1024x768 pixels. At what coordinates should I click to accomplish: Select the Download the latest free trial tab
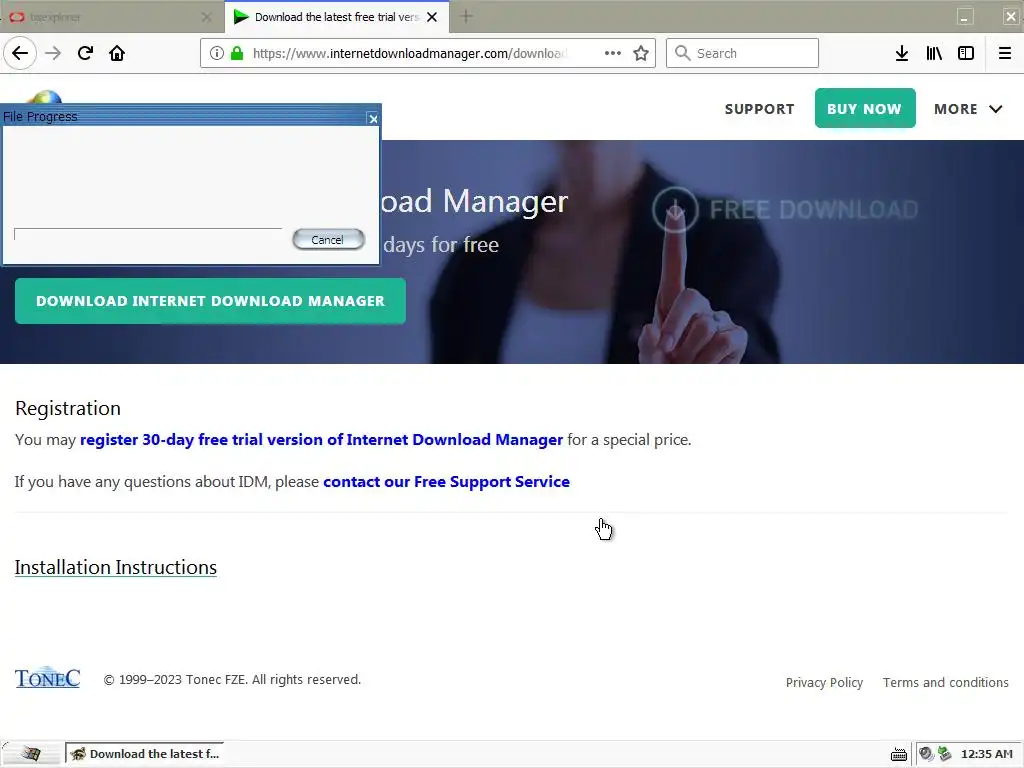336,17
